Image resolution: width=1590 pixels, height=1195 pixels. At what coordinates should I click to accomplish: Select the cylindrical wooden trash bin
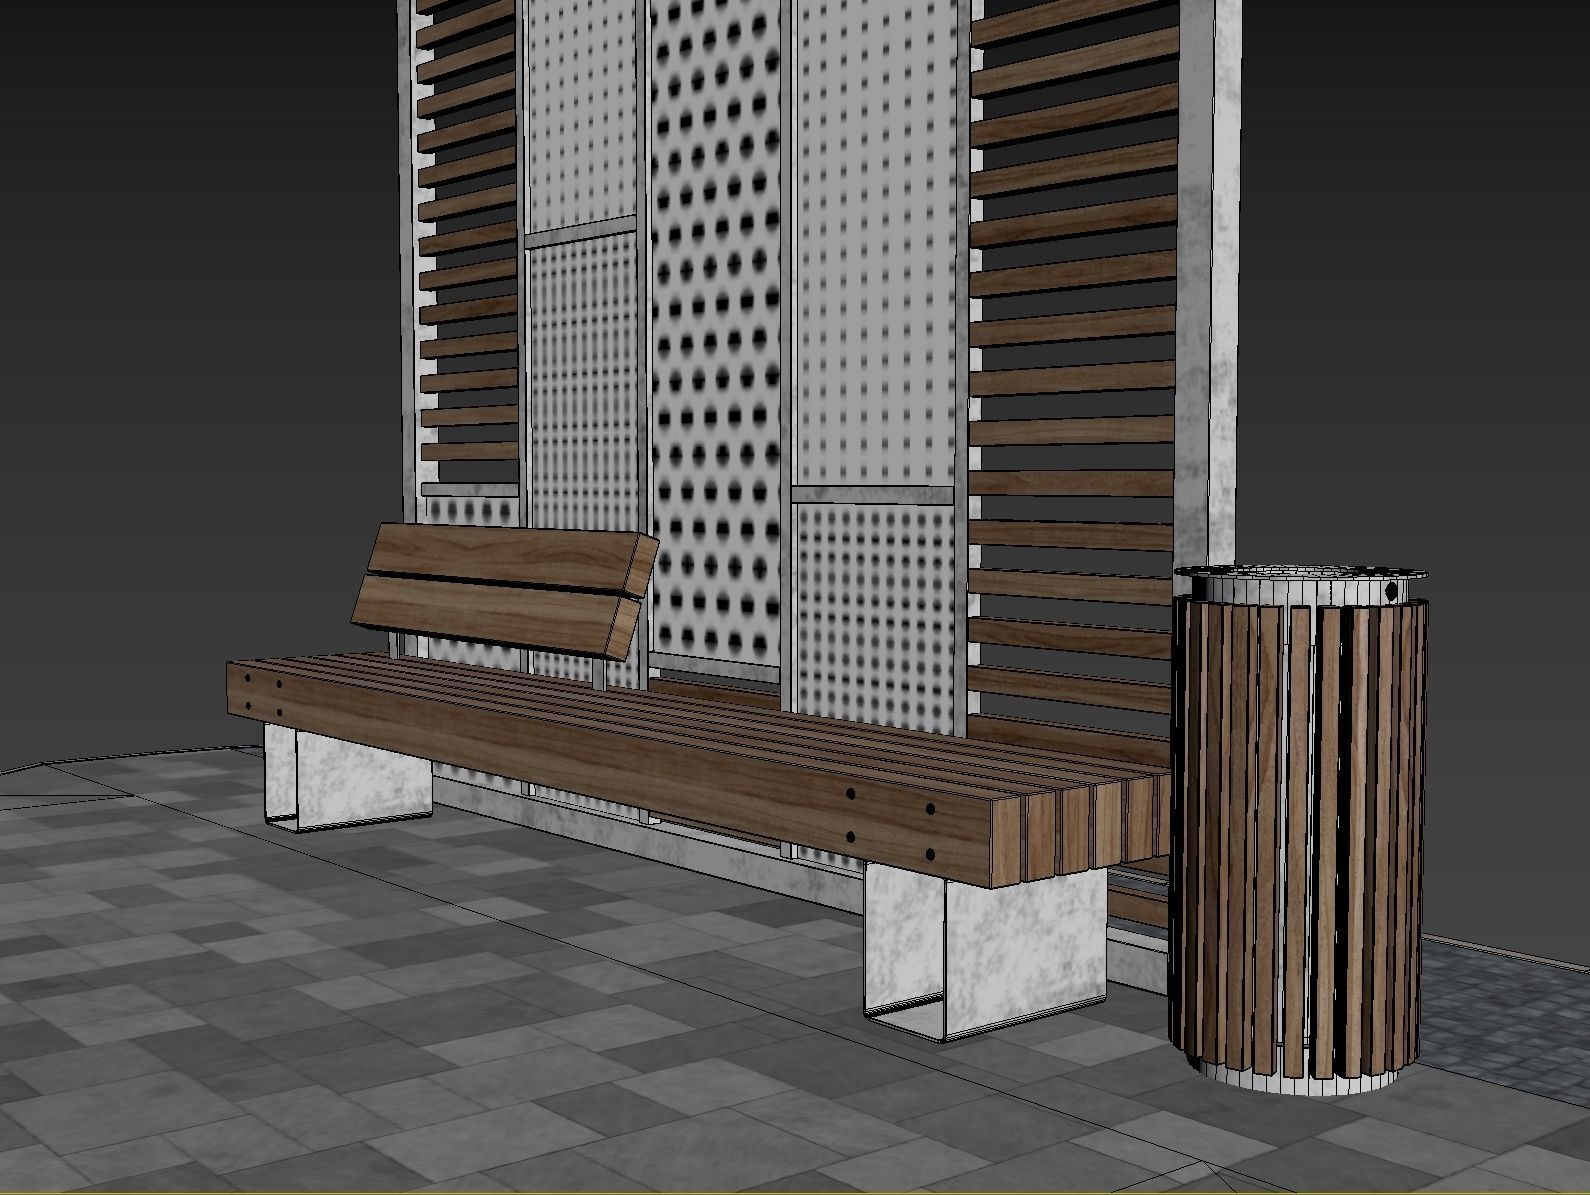tap(1300, 830)
